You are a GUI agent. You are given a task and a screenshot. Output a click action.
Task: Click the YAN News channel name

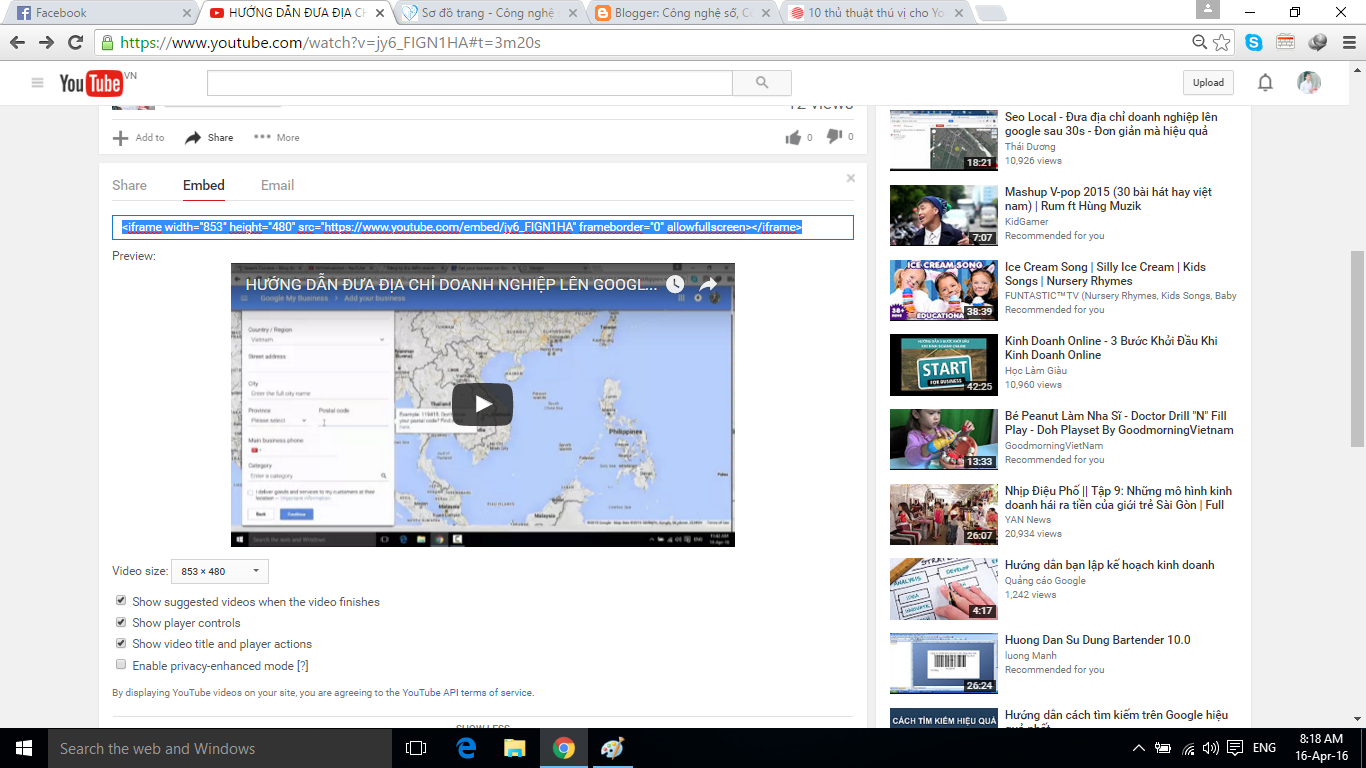tap(1028, 520)
